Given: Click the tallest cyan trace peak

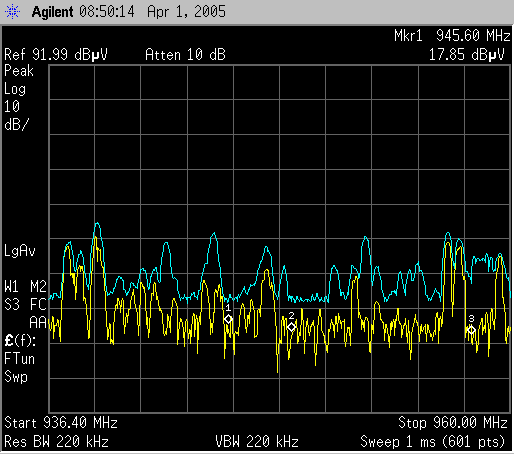Looking at the screenshot, I should point(97,224).
